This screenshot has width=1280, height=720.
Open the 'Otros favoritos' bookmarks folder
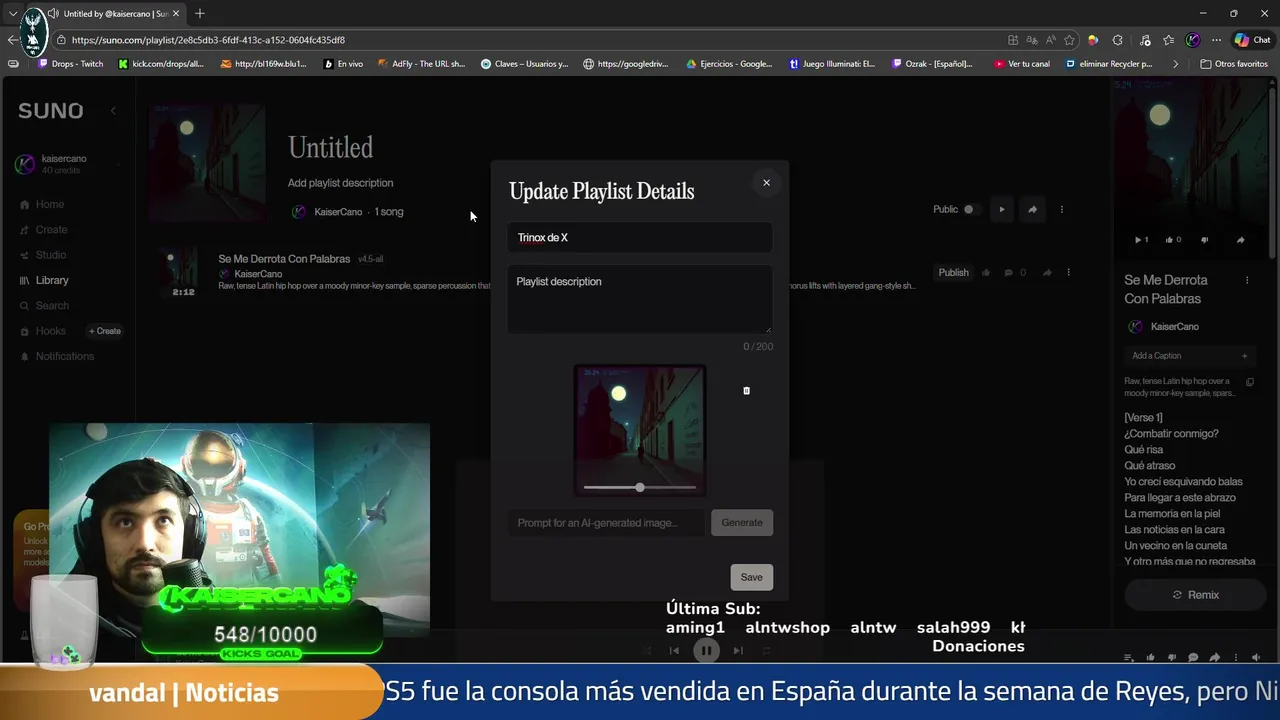tap(1233, 64)
